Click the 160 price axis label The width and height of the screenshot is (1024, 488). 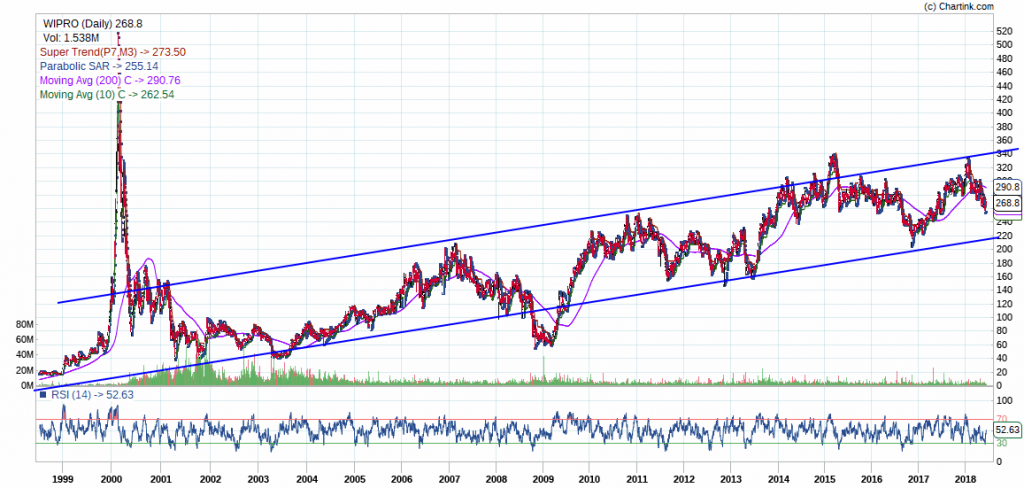(x=1003, y=276)
